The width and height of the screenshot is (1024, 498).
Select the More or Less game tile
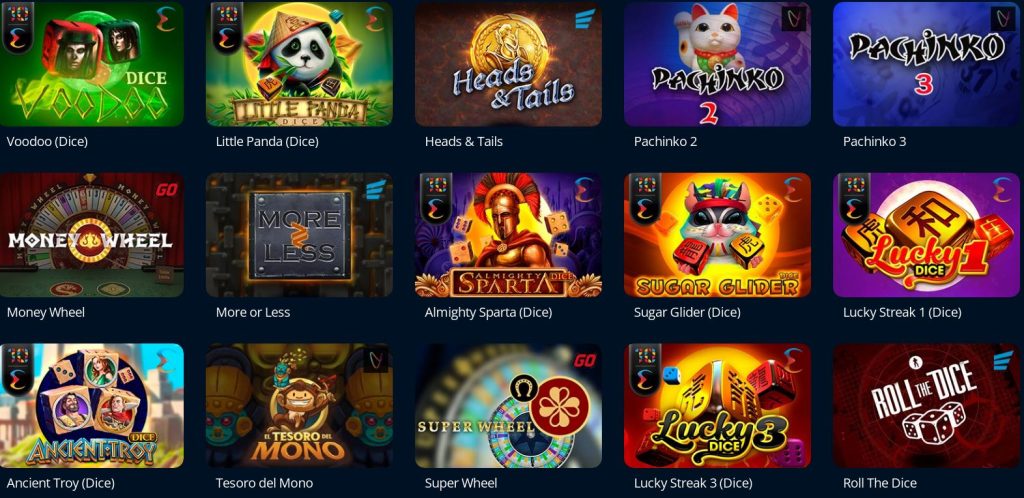(299, 235)
